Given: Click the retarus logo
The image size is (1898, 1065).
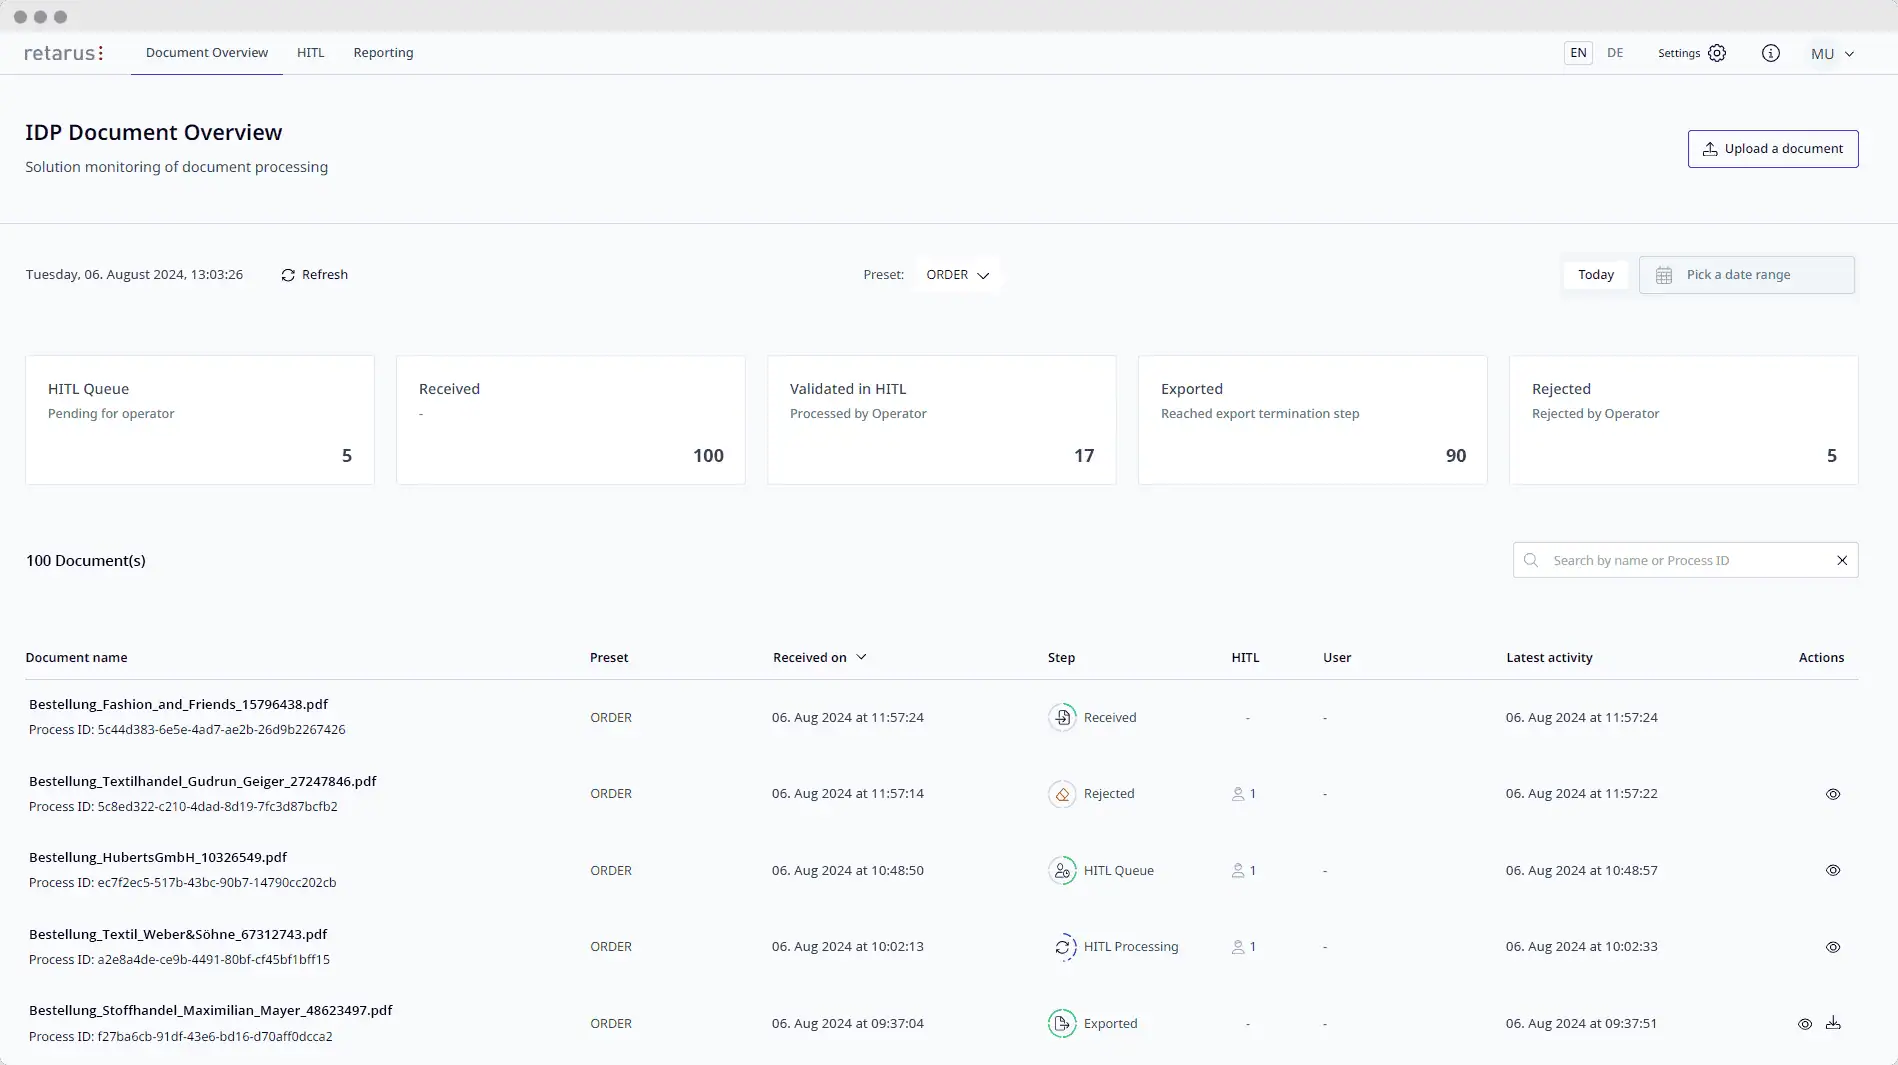Looking at the screenshot, I should coord(64,53).
